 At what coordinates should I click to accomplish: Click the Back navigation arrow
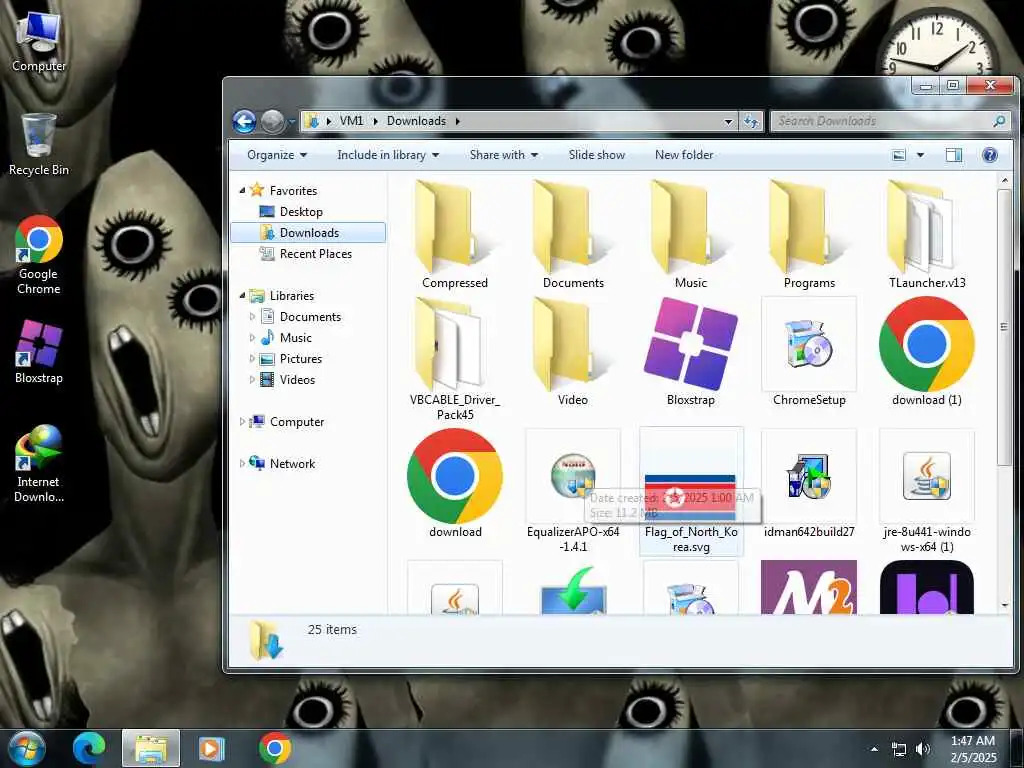(x=244, y=121)
